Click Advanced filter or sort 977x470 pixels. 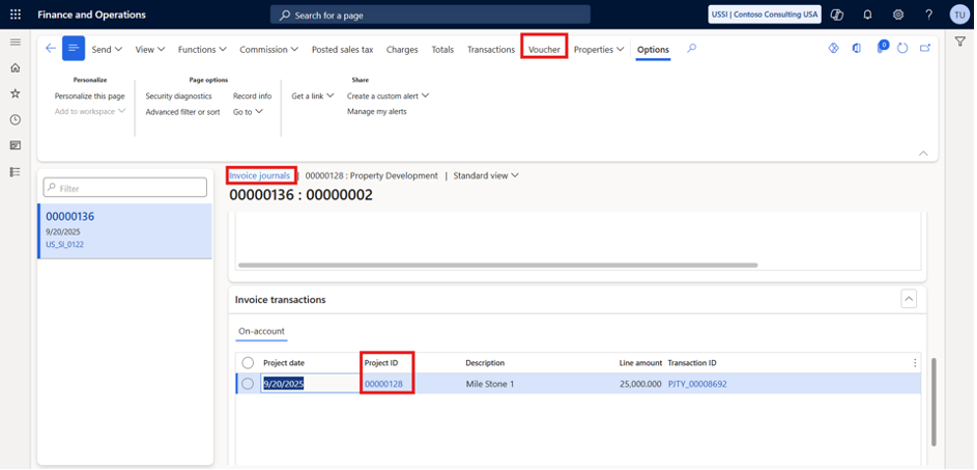tap(183, 112)
